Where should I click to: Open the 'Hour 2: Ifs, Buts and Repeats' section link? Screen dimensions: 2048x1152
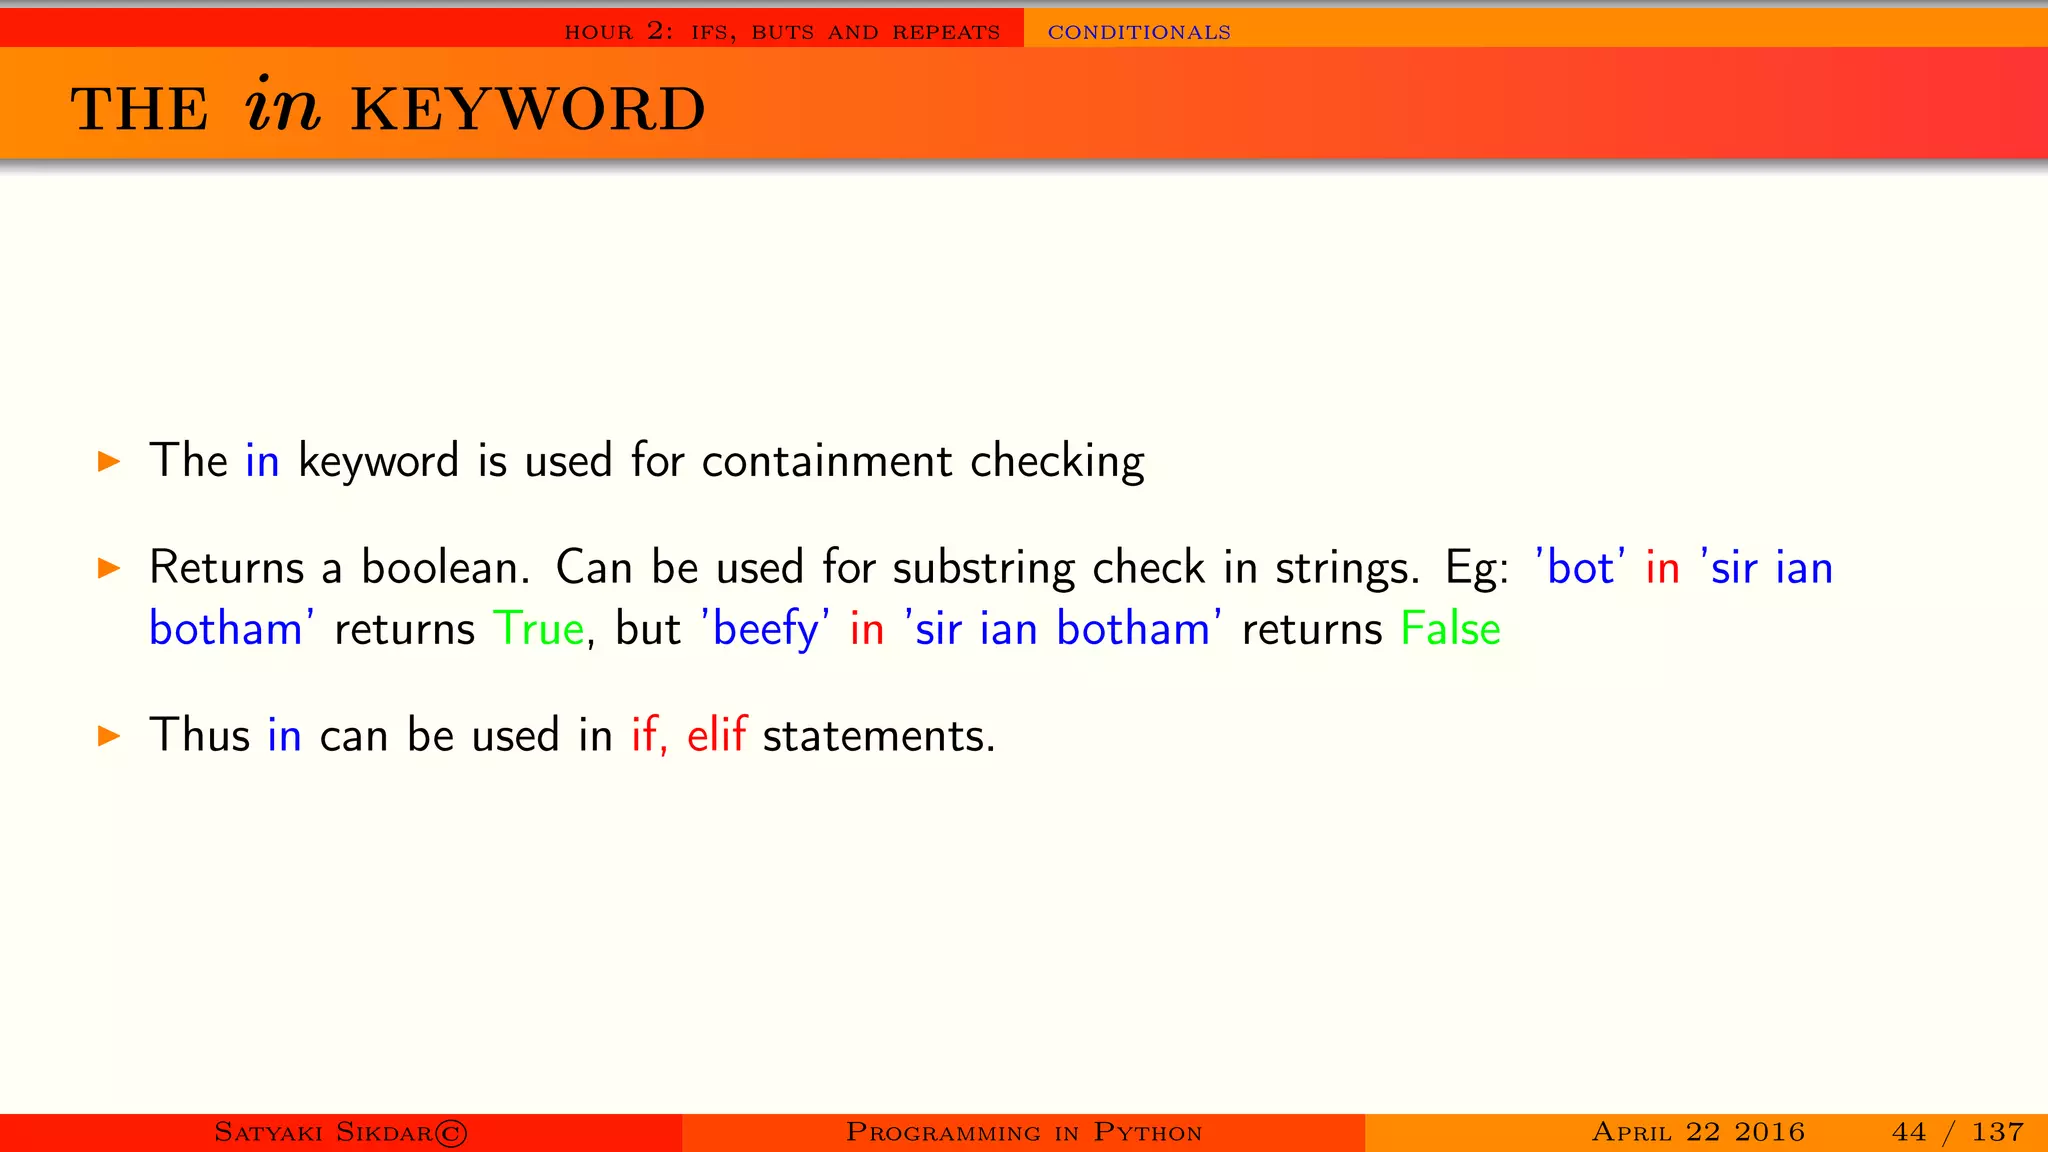point(782,31)
